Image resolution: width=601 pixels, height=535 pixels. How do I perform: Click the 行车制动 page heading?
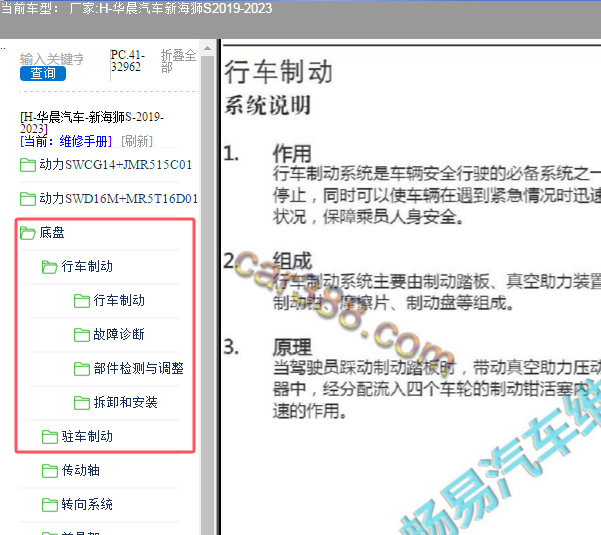point(278,72)
